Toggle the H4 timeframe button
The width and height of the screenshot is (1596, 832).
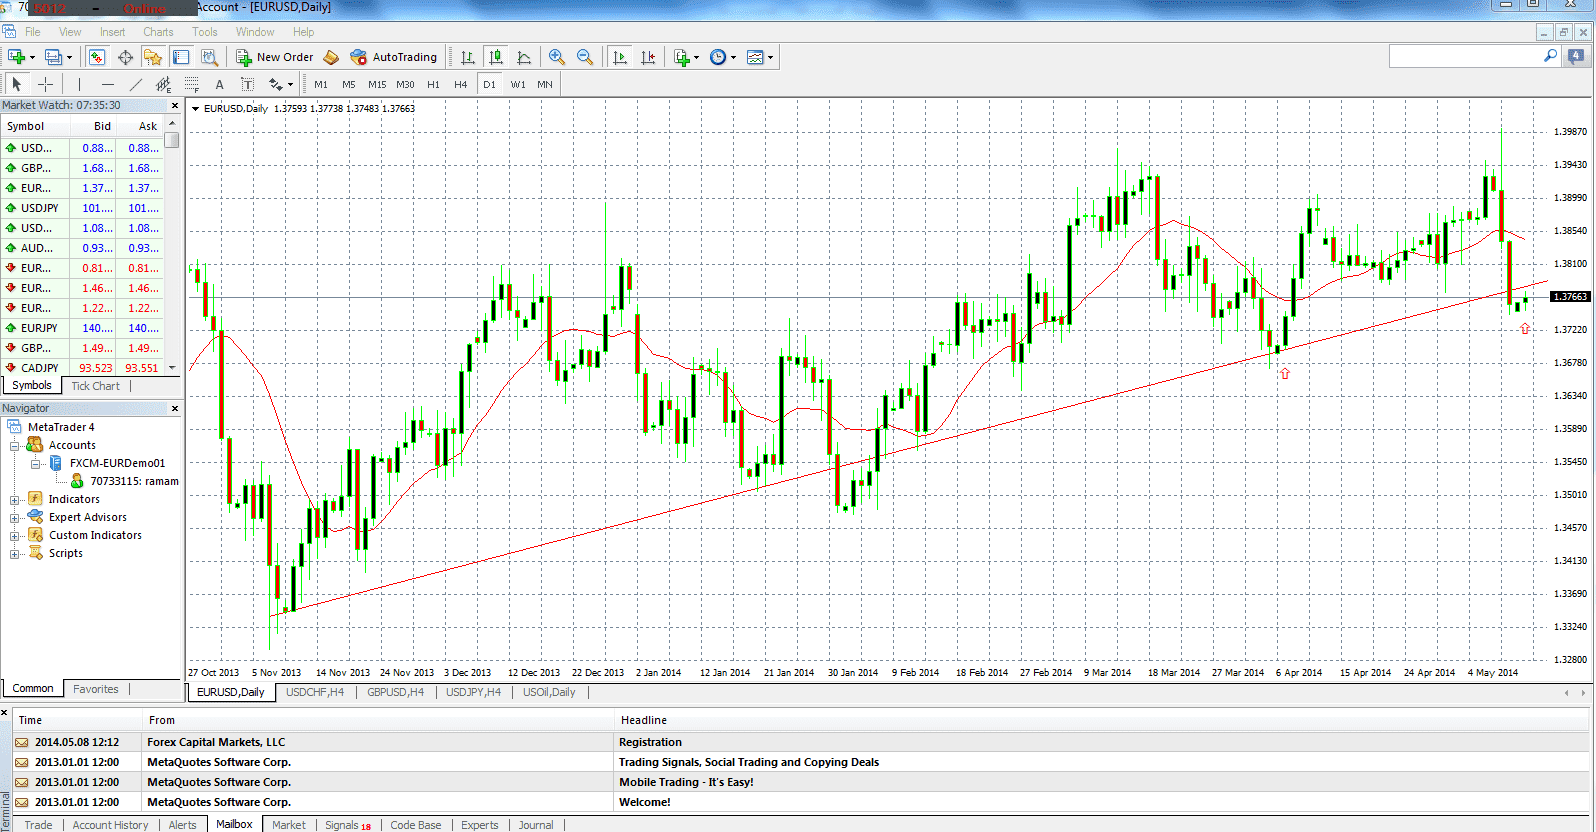(x=460, y=84)
